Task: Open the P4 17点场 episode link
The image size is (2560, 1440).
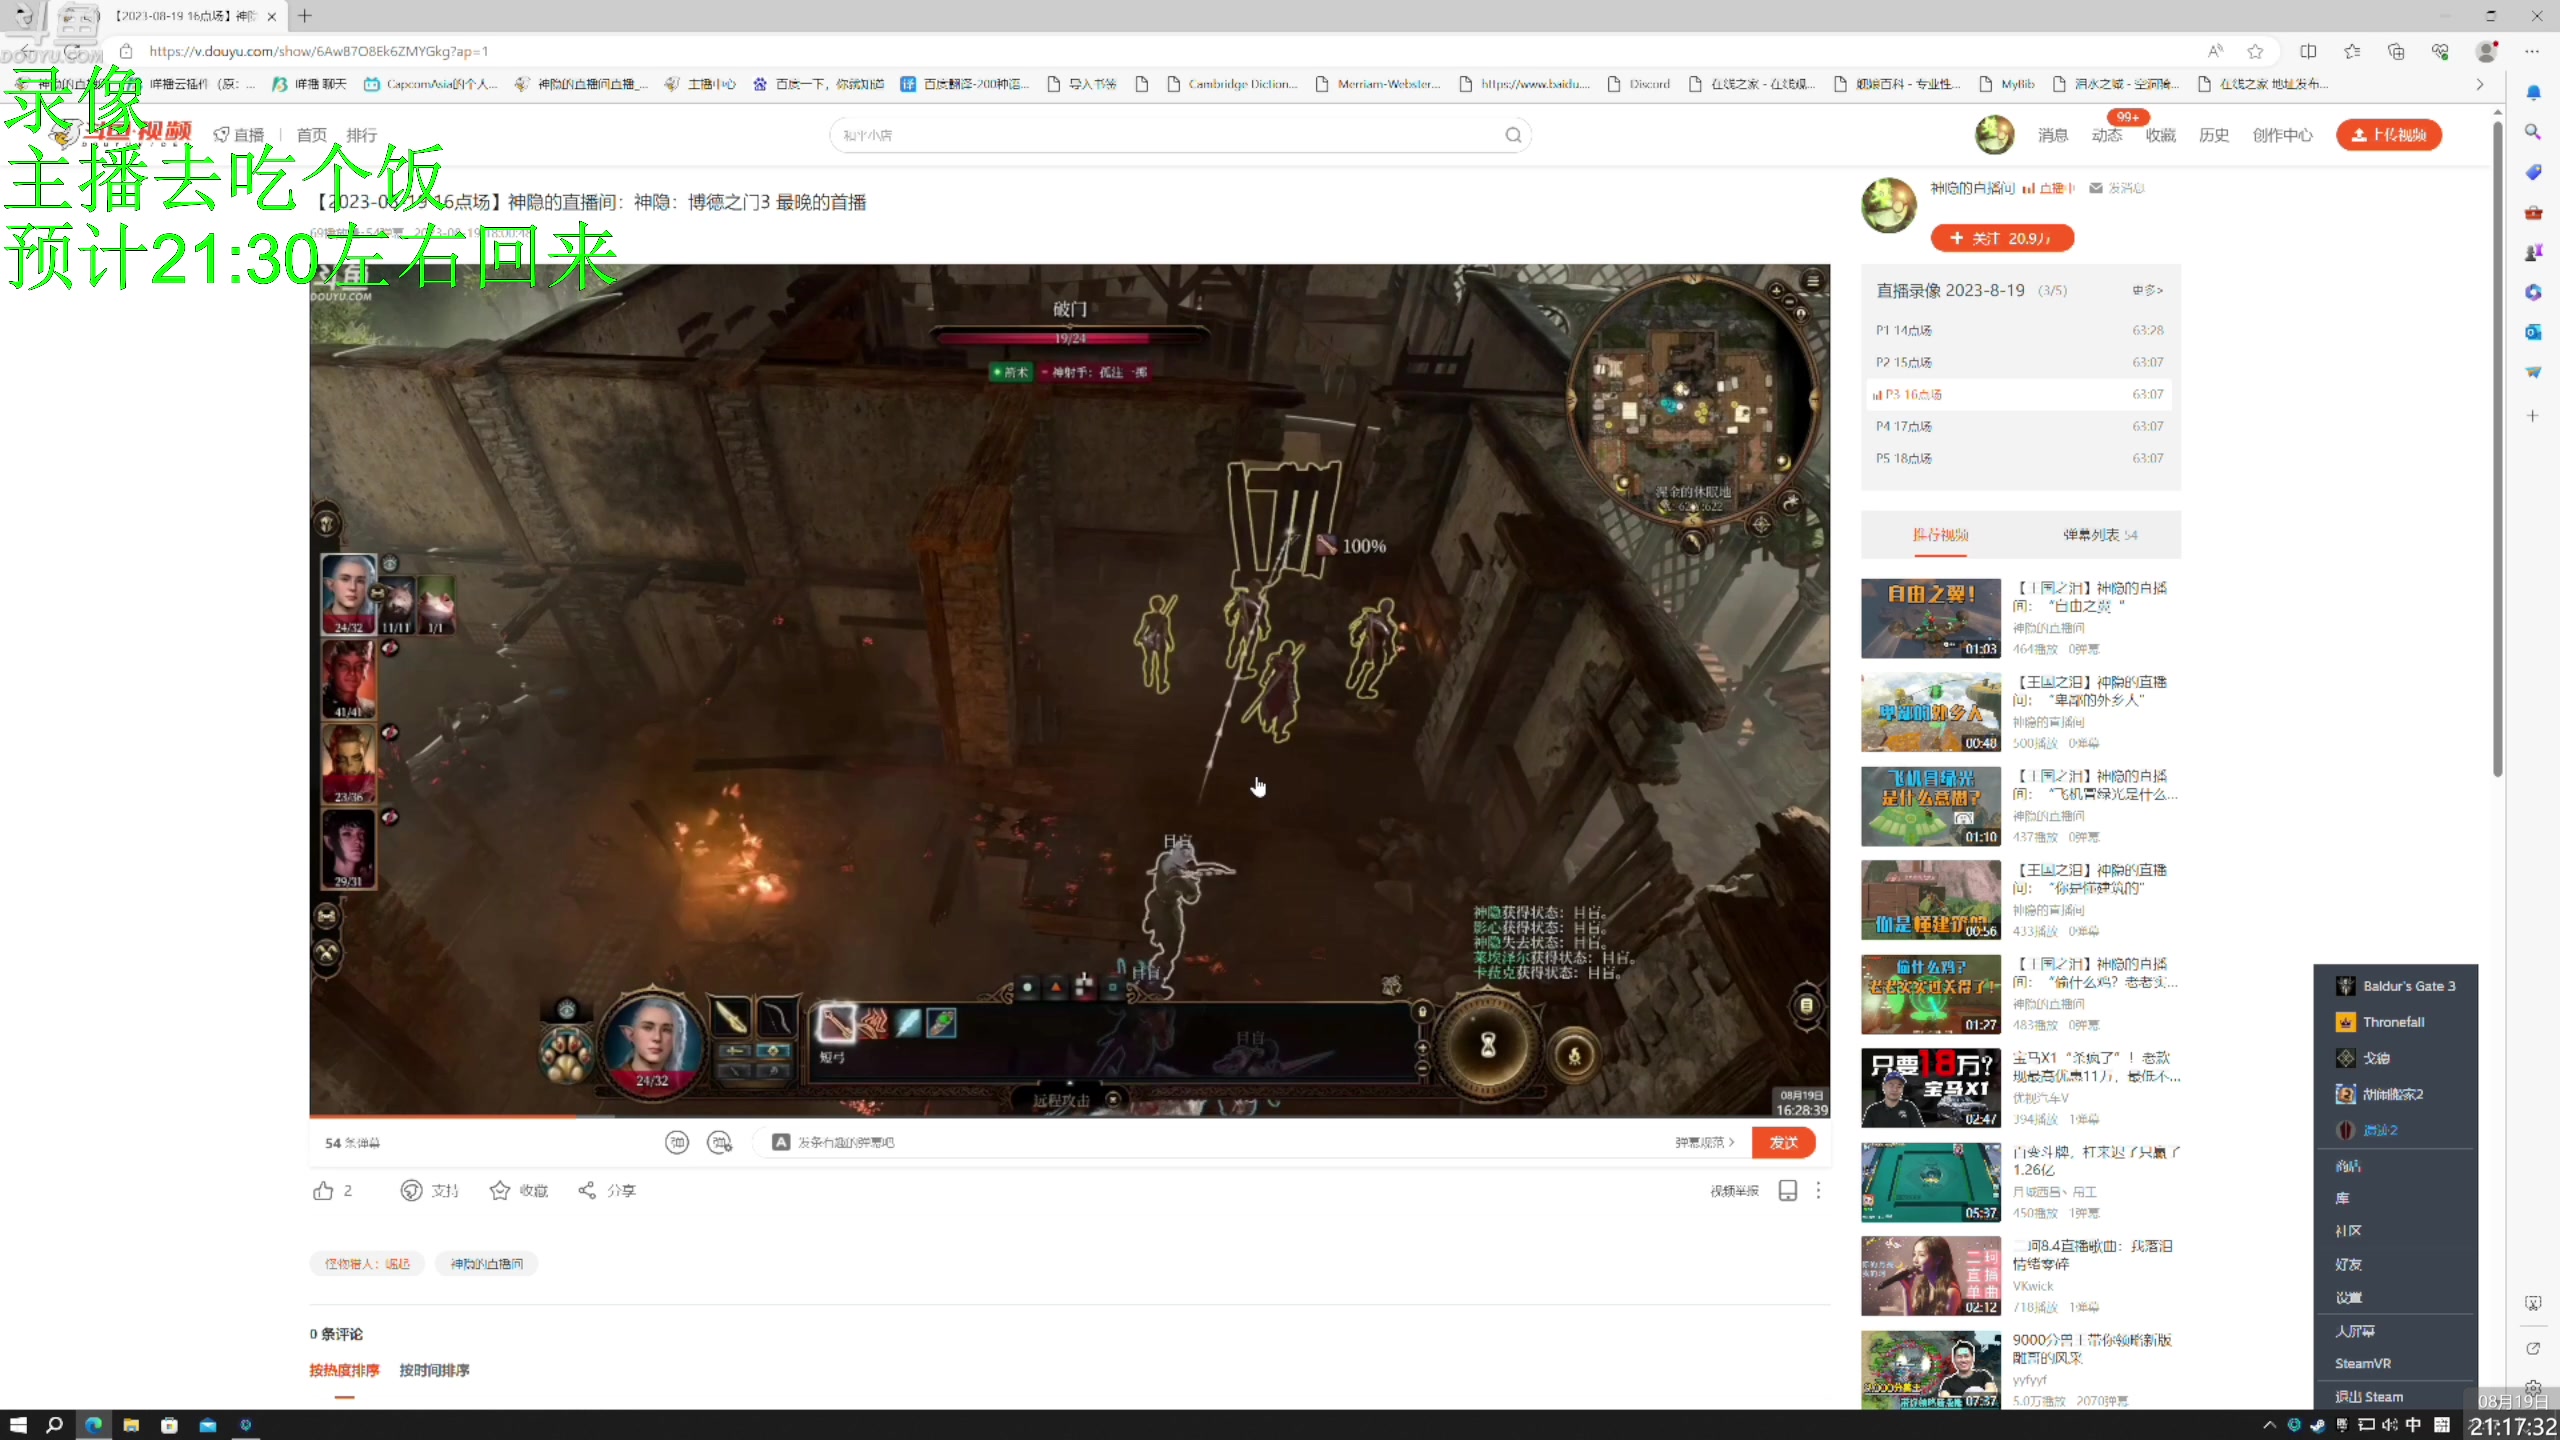Action: point(1904,426)
